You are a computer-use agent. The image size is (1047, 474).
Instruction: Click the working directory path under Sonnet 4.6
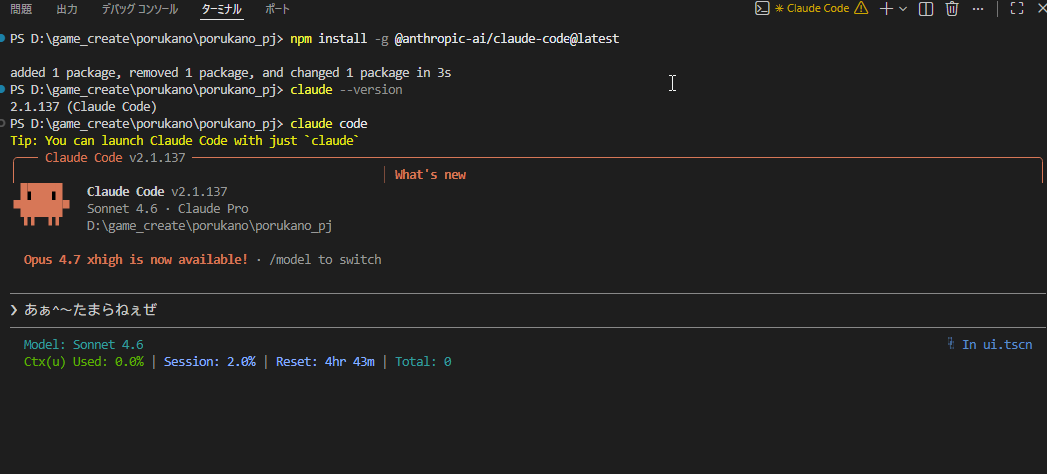click(210, 226)
